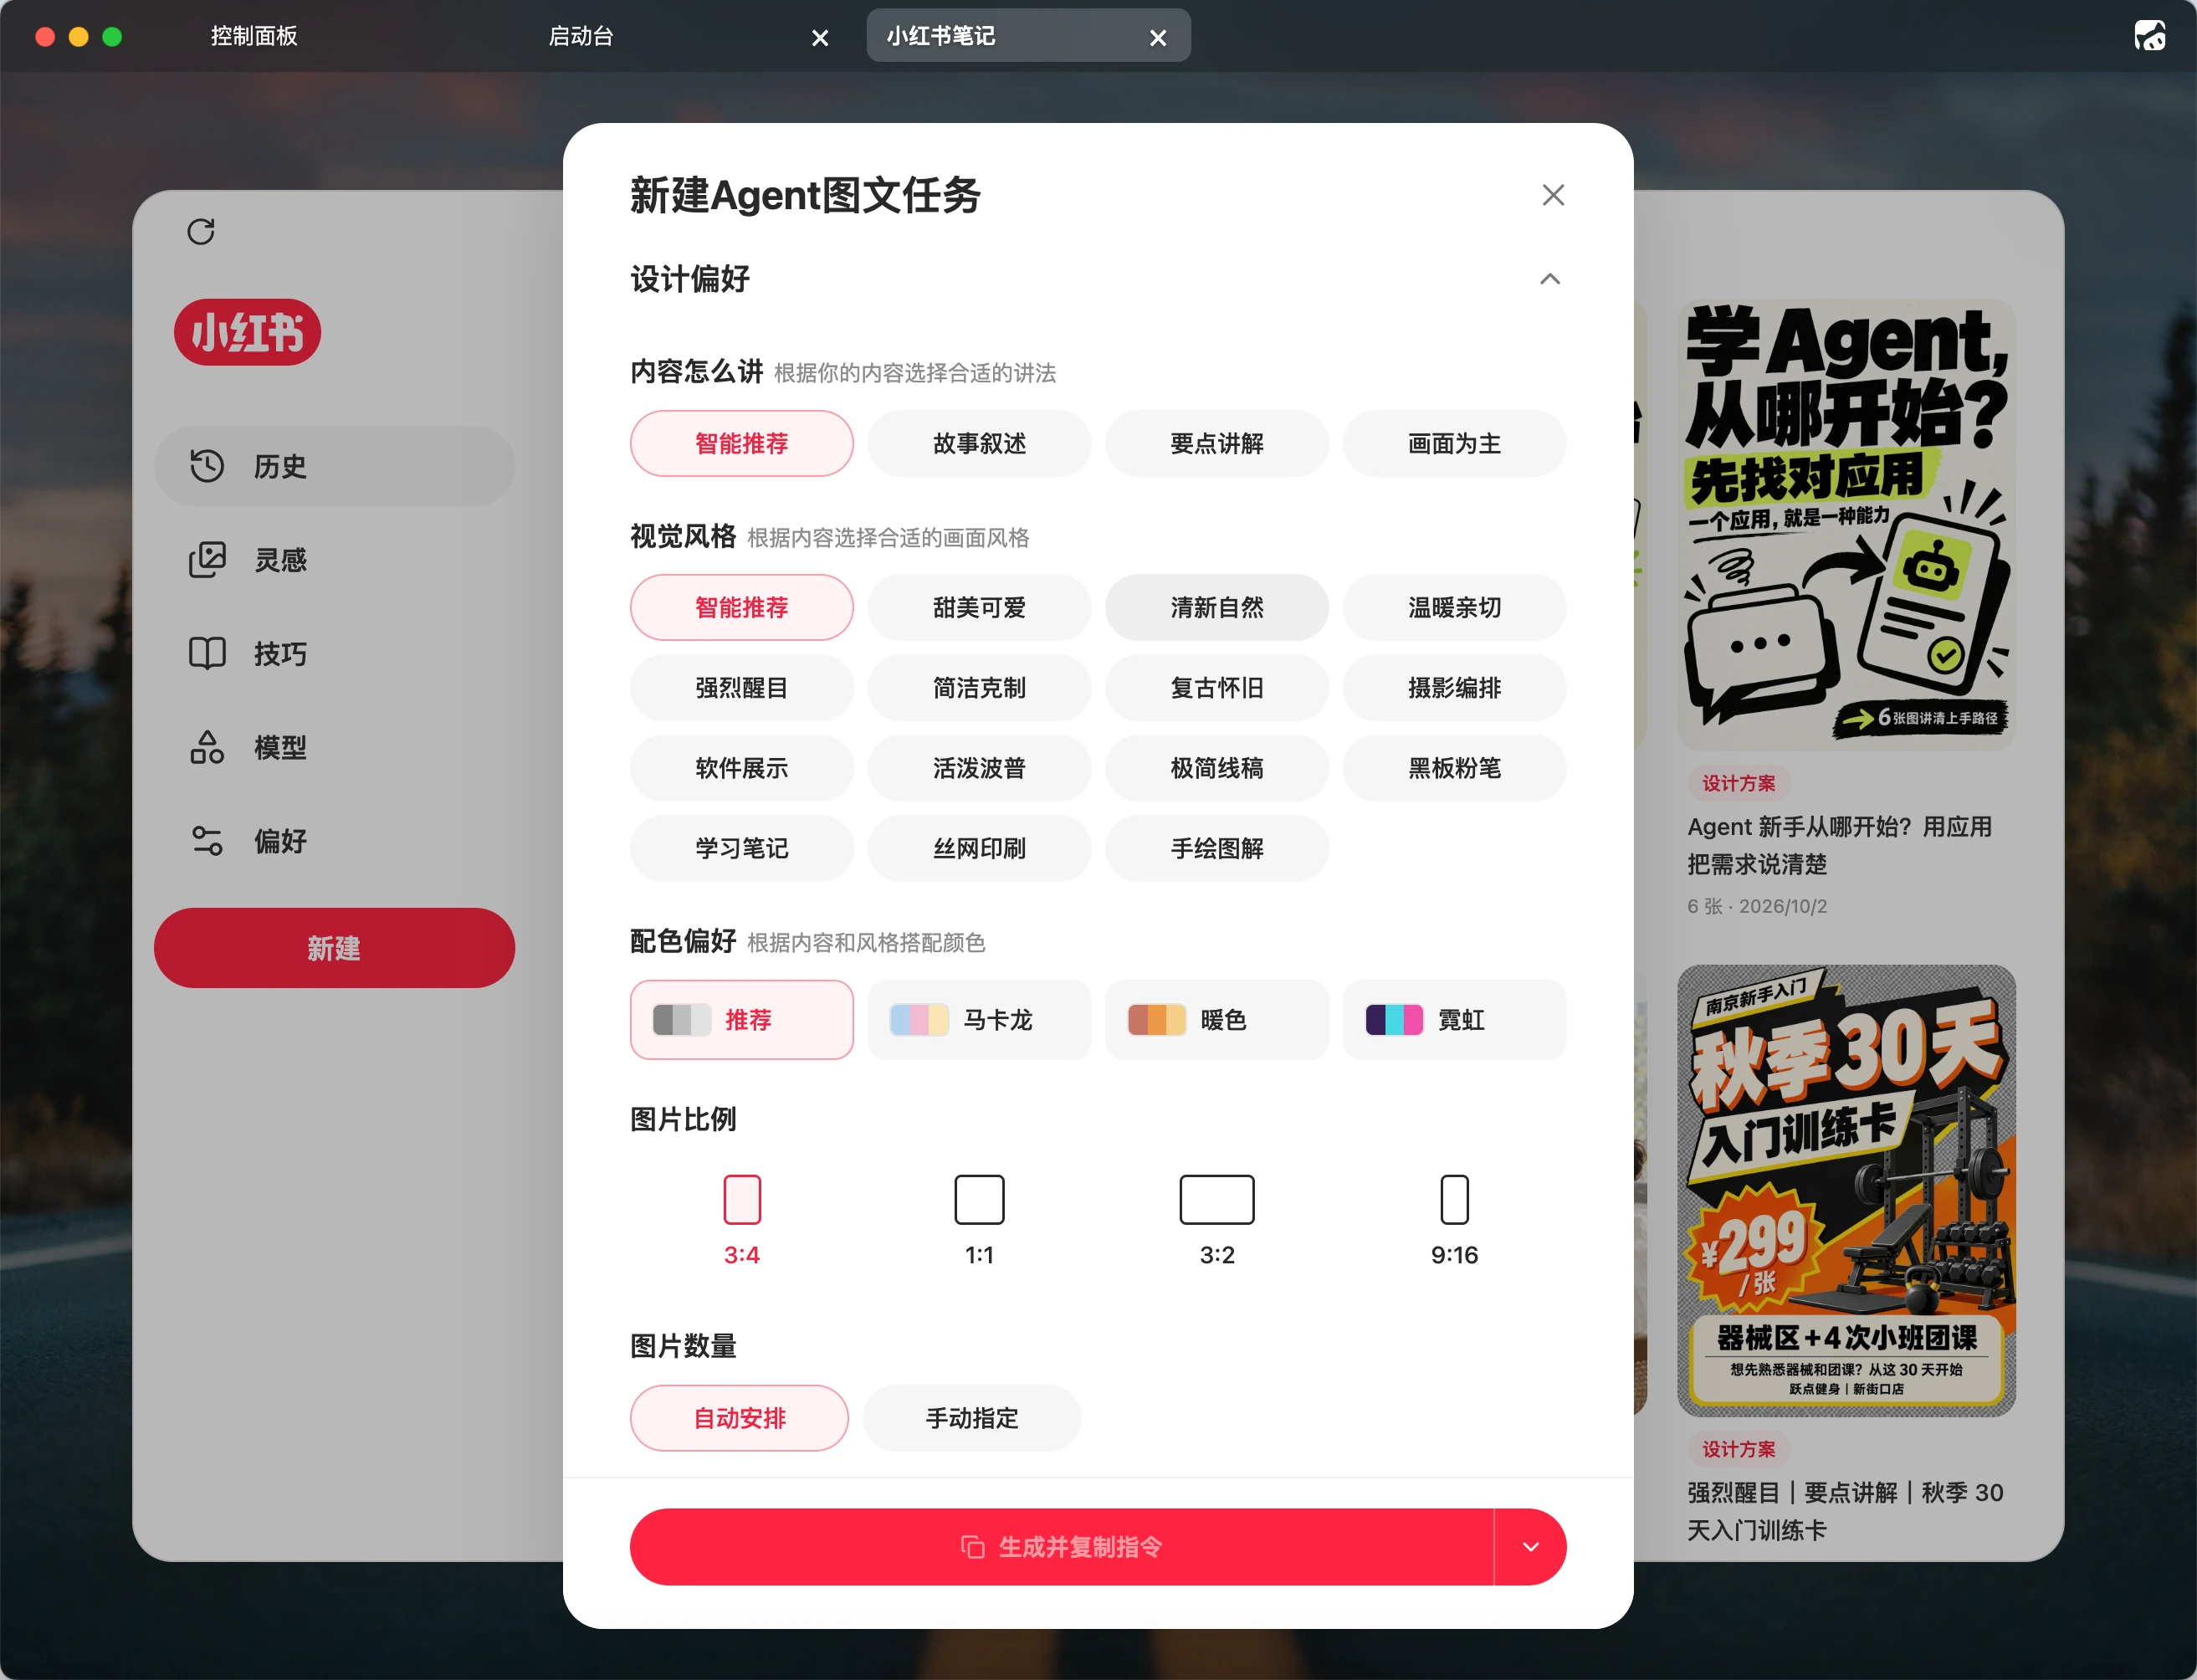Click the 生成并复制指令 button
This screenshot has width=2197, height=1680.
pos(1062,1547)
